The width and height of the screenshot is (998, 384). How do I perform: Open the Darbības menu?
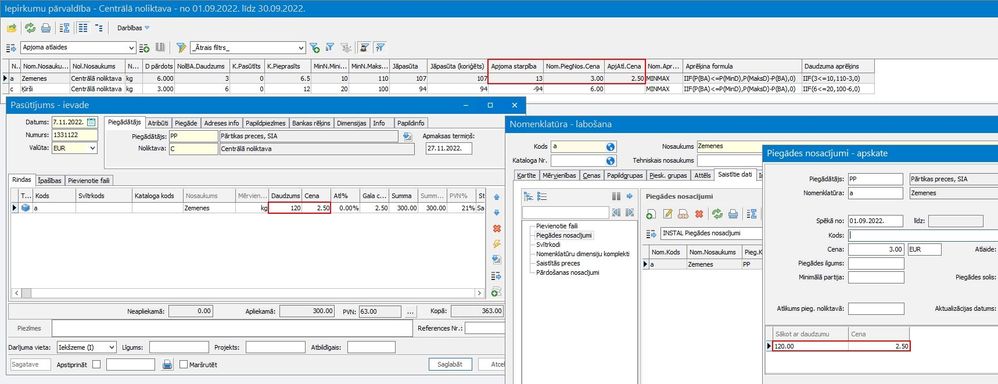132,28
